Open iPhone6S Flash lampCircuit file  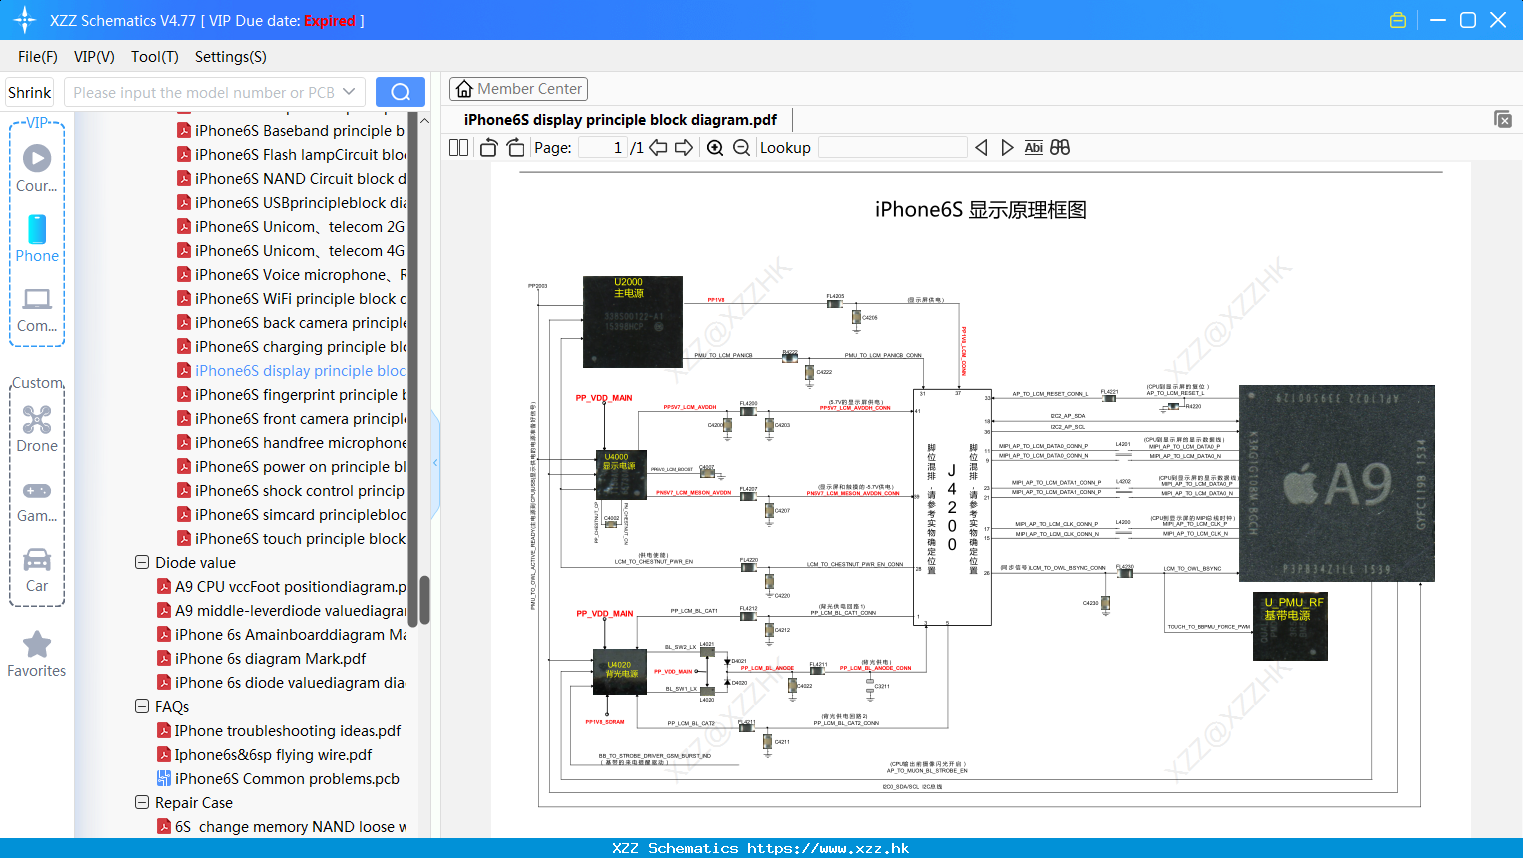[x=291, y=154]
